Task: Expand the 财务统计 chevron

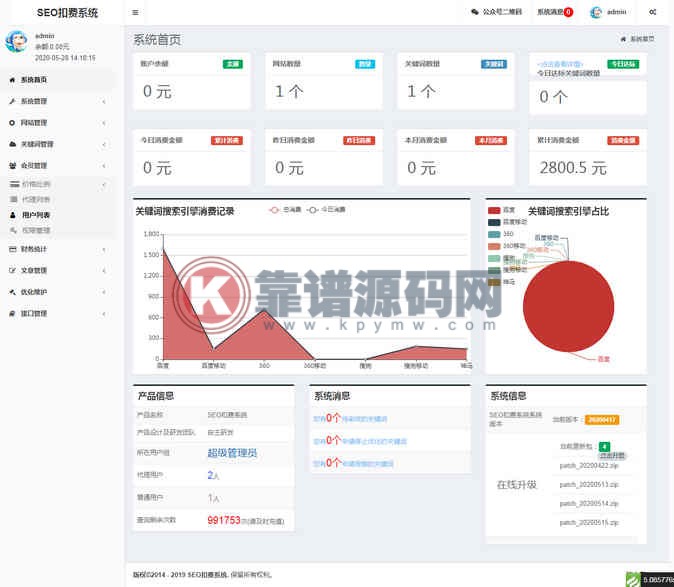Action: click(x=104, y=249)
